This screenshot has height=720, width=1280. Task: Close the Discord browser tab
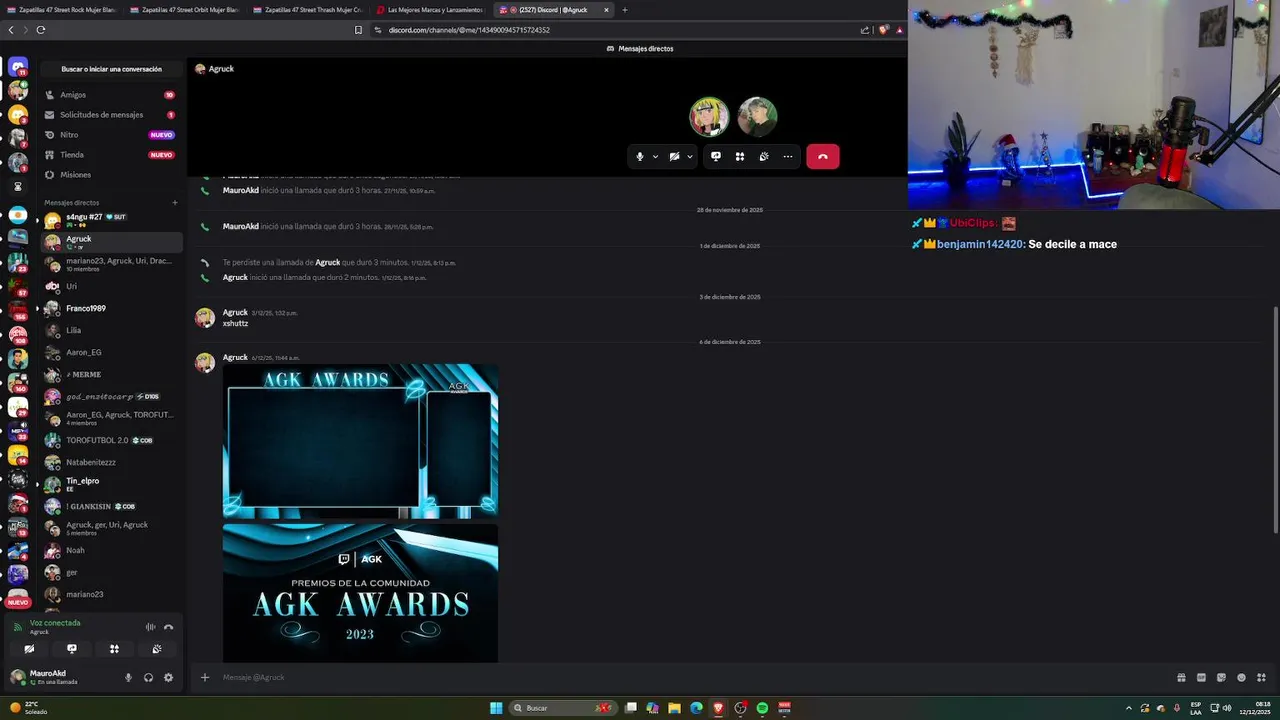point(606,10)
